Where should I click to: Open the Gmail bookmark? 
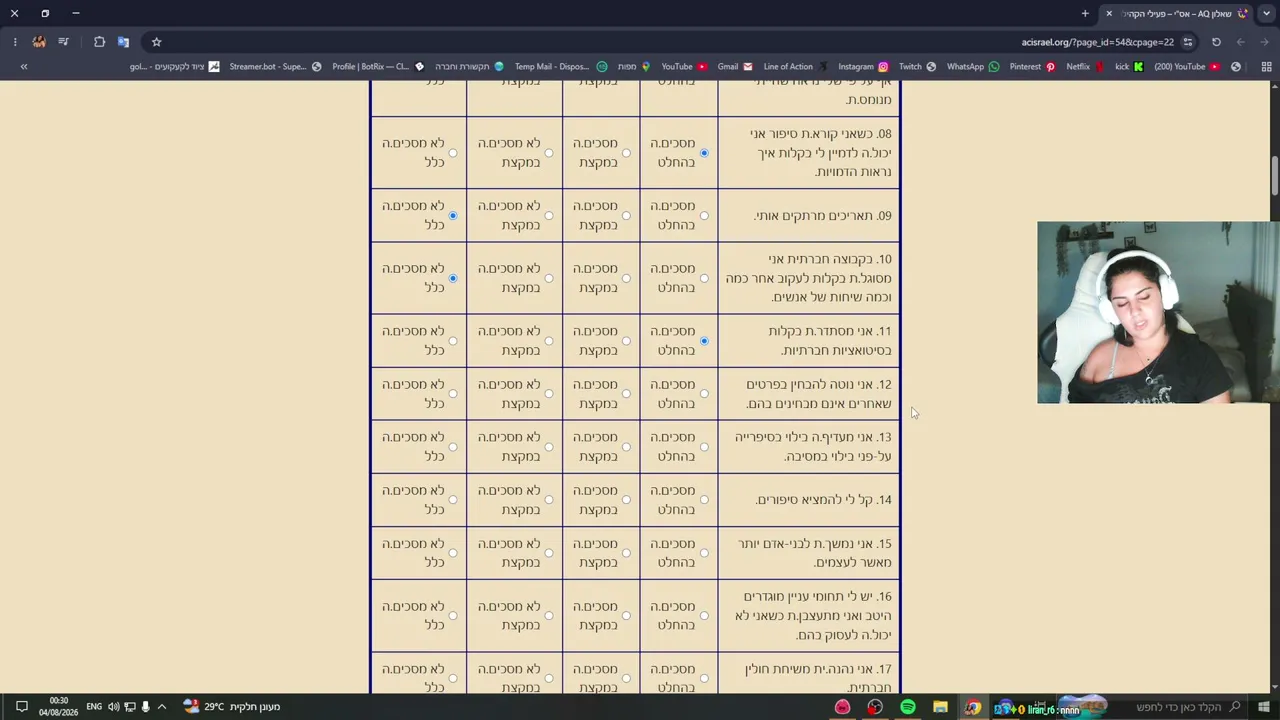(x=735, y=67)
